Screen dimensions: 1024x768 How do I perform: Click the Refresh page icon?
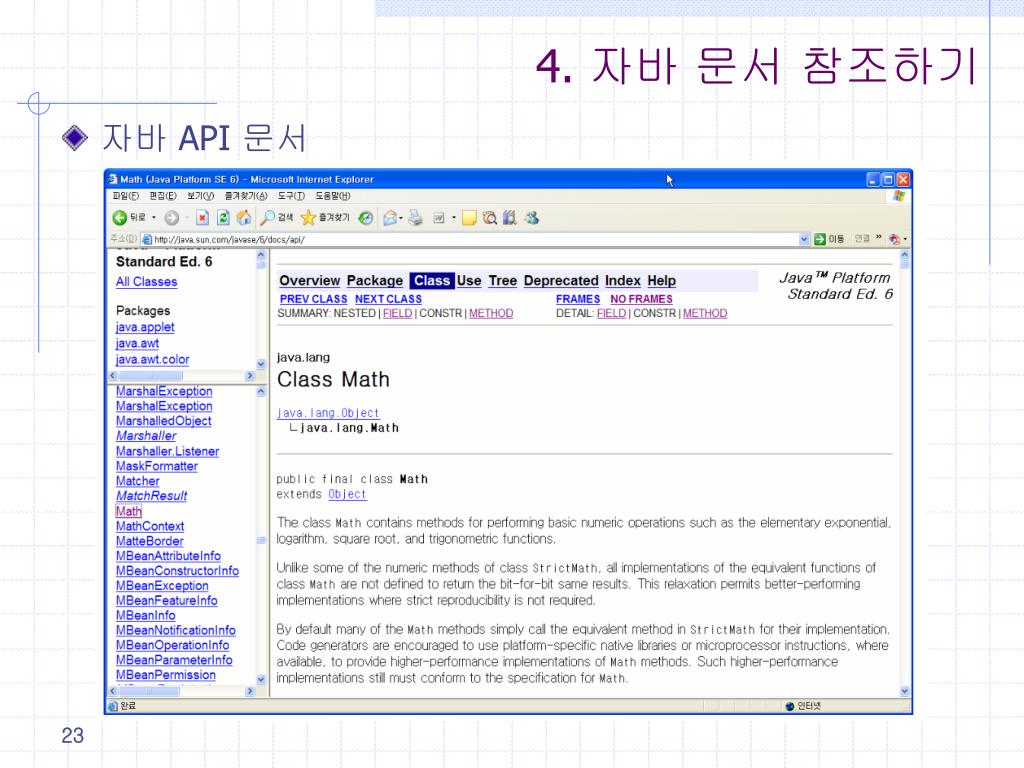[223, 217]
